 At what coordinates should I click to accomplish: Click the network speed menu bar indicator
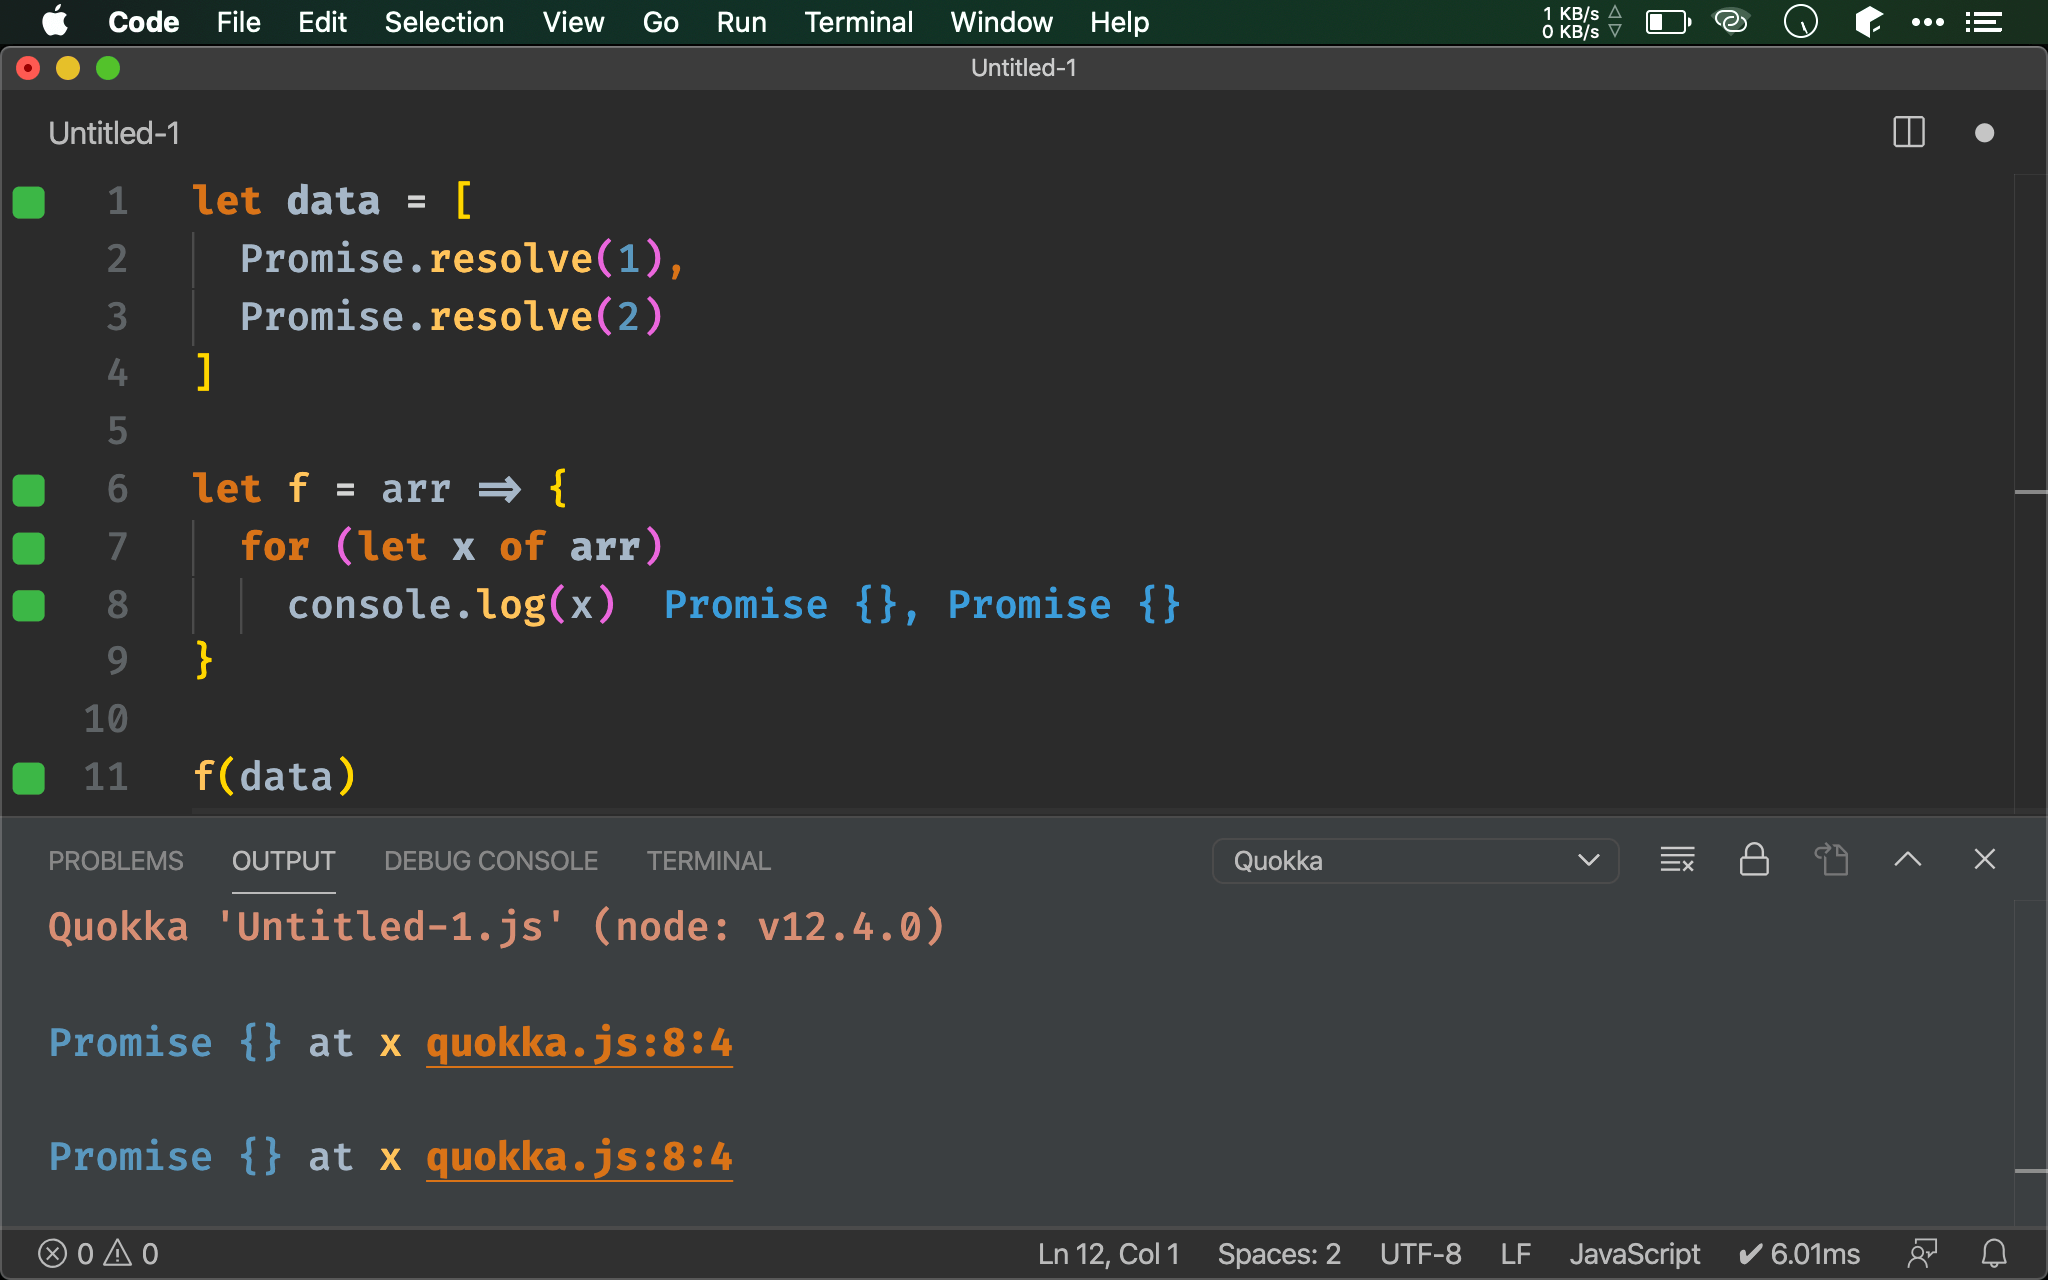click(x=1581, y=22)
